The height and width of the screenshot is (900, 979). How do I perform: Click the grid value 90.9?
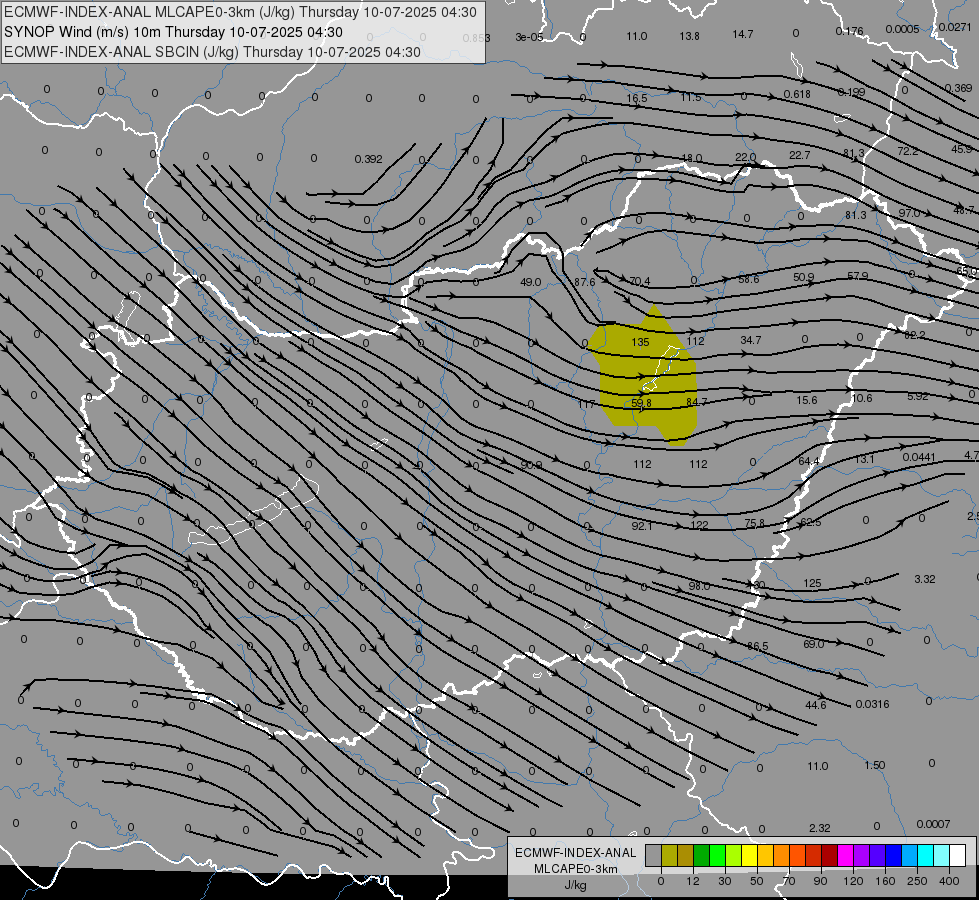531,465
